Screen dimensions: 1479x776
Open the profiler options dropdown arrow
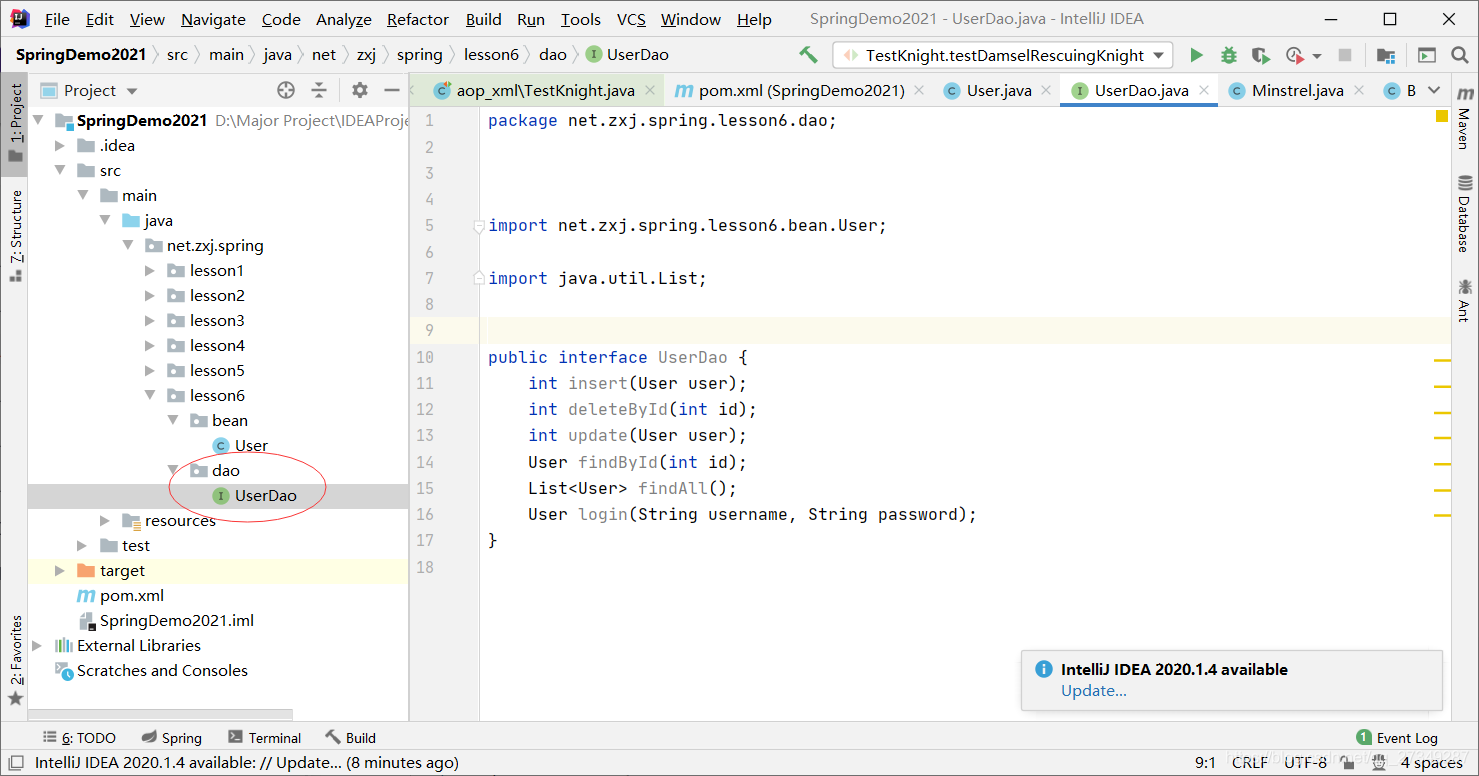pyautogui.click(x=1316, y=56)
